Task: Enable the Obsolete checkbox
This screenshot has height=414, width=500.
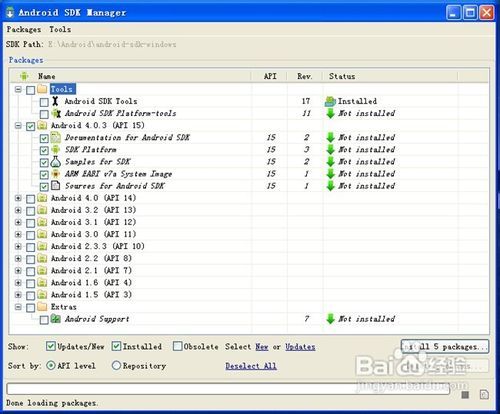Action: (x=177, y=346)
